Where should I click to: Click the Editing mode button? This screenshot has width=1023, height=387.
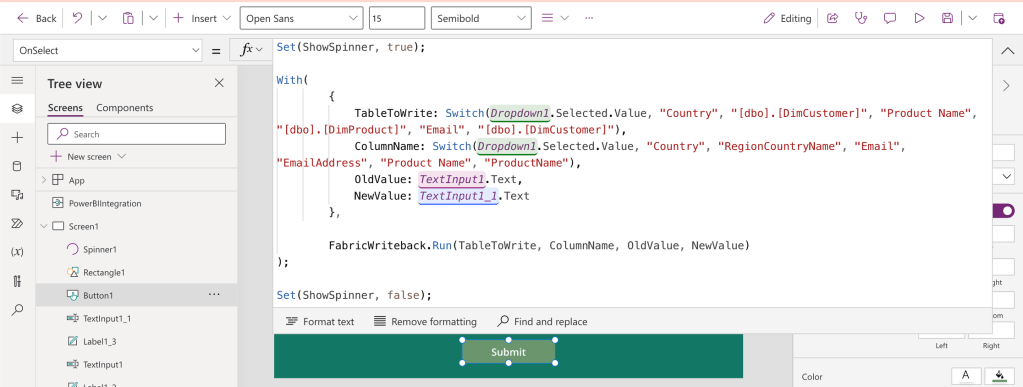click(787, 18)
